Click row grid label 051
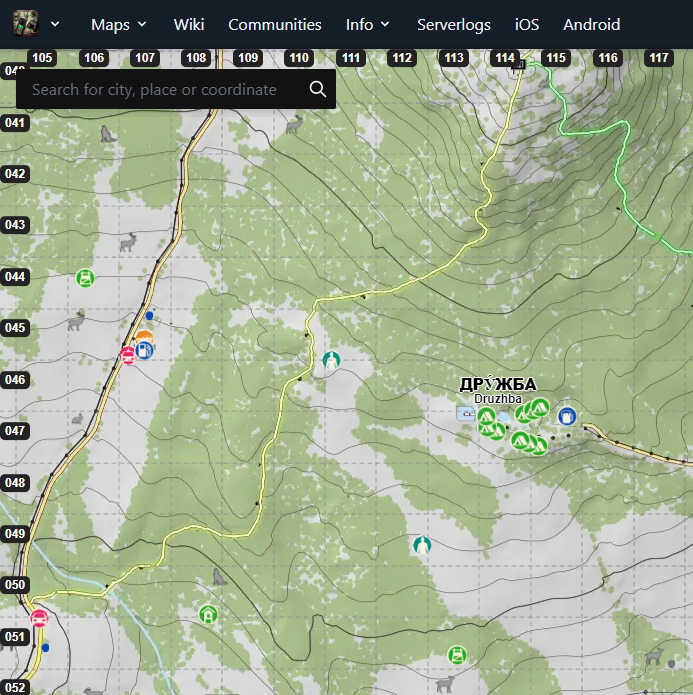Image resolution: width=693 pixels, height=695 pixels. pos(15,636)
